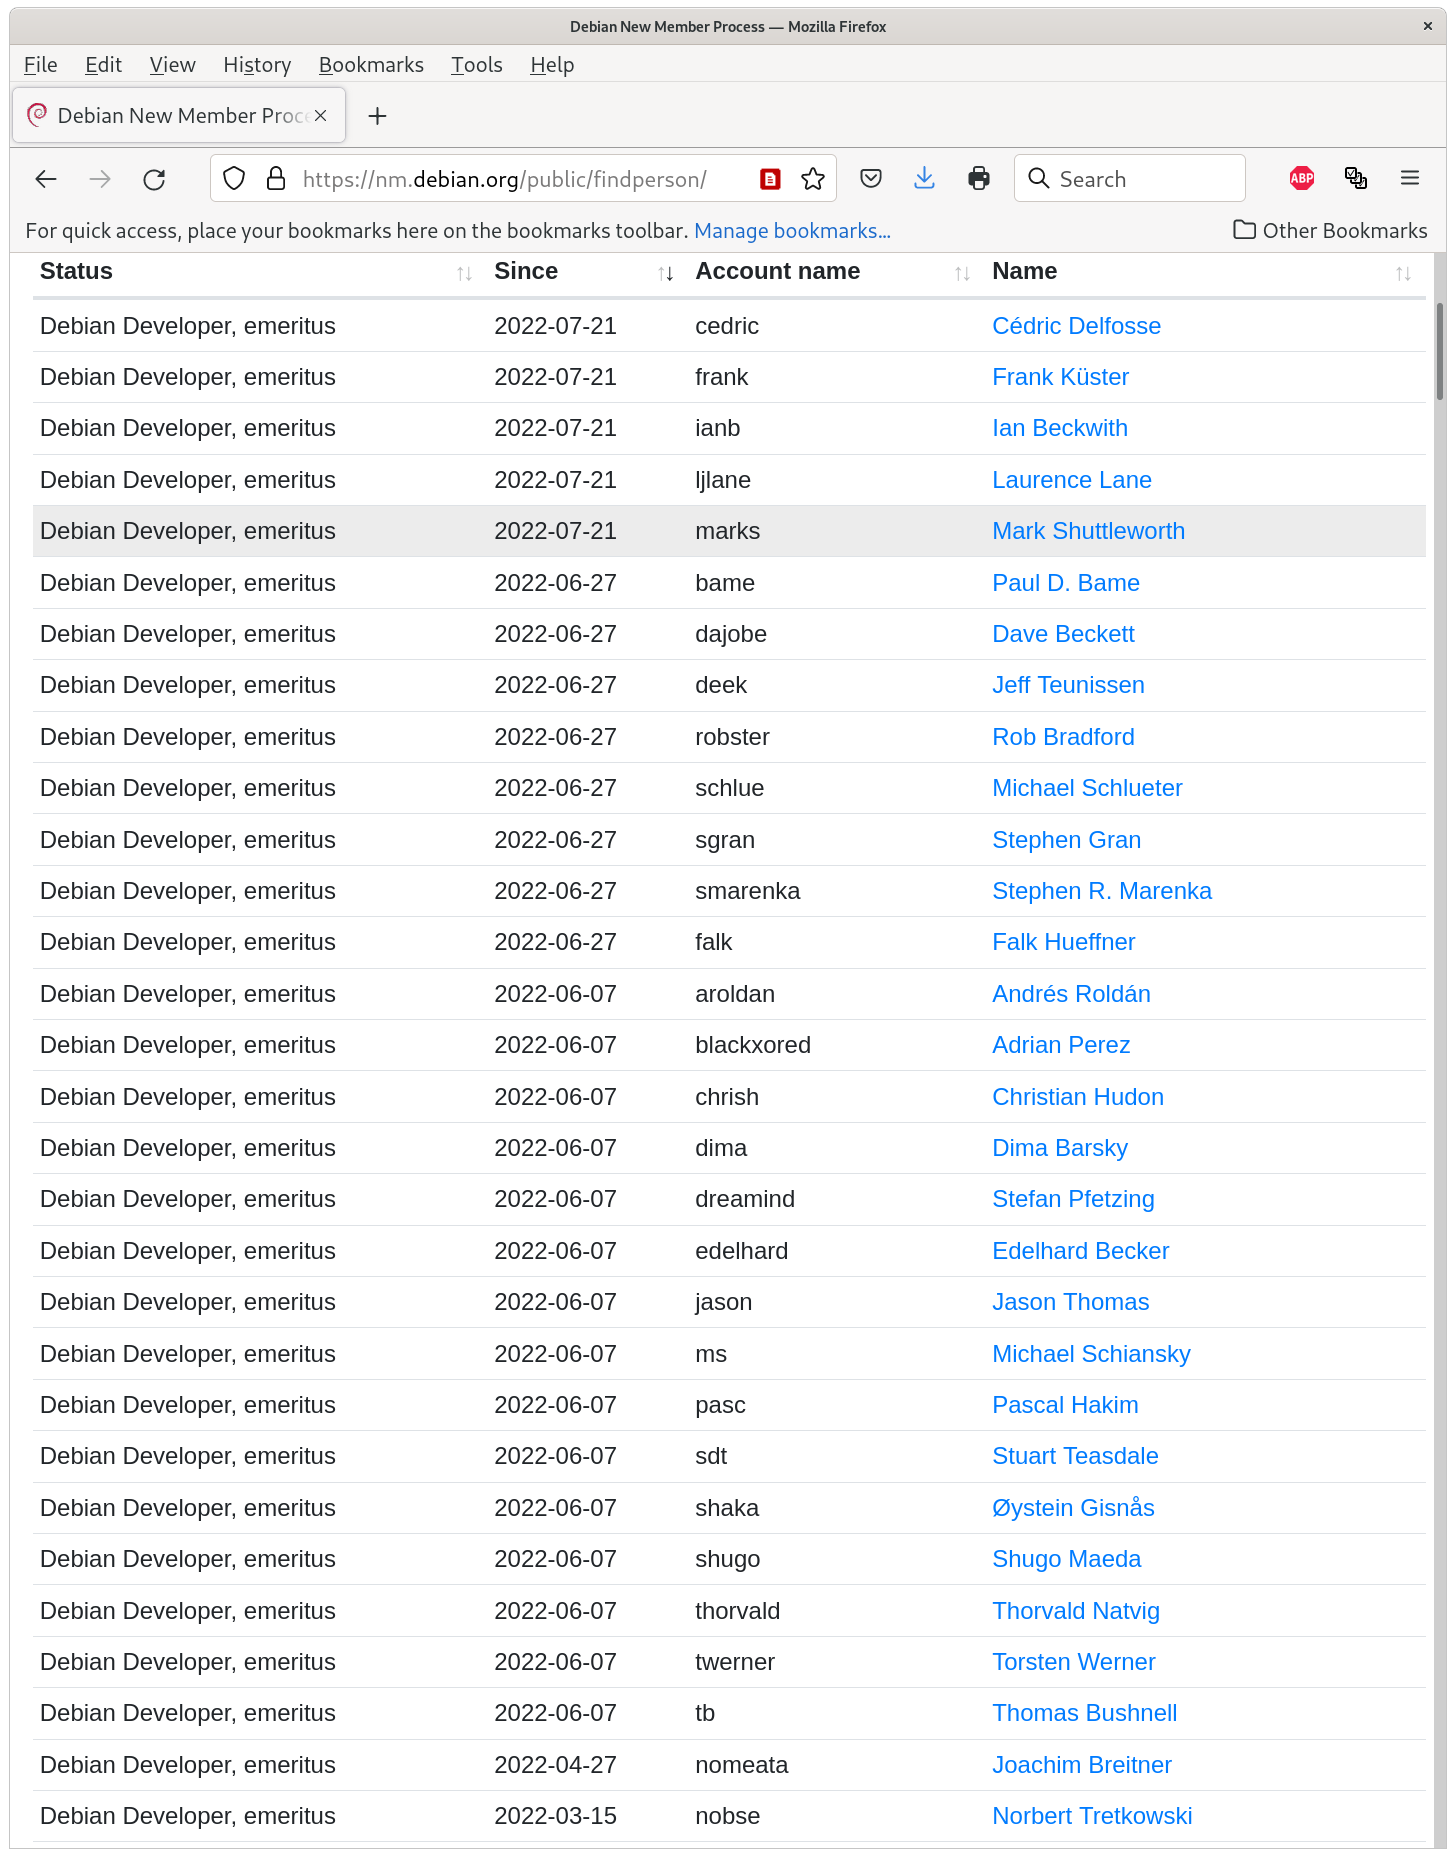Select account name 'dreamind' cell
This screenshot has width=1456, height=1858.
(x=745, y=1199)
